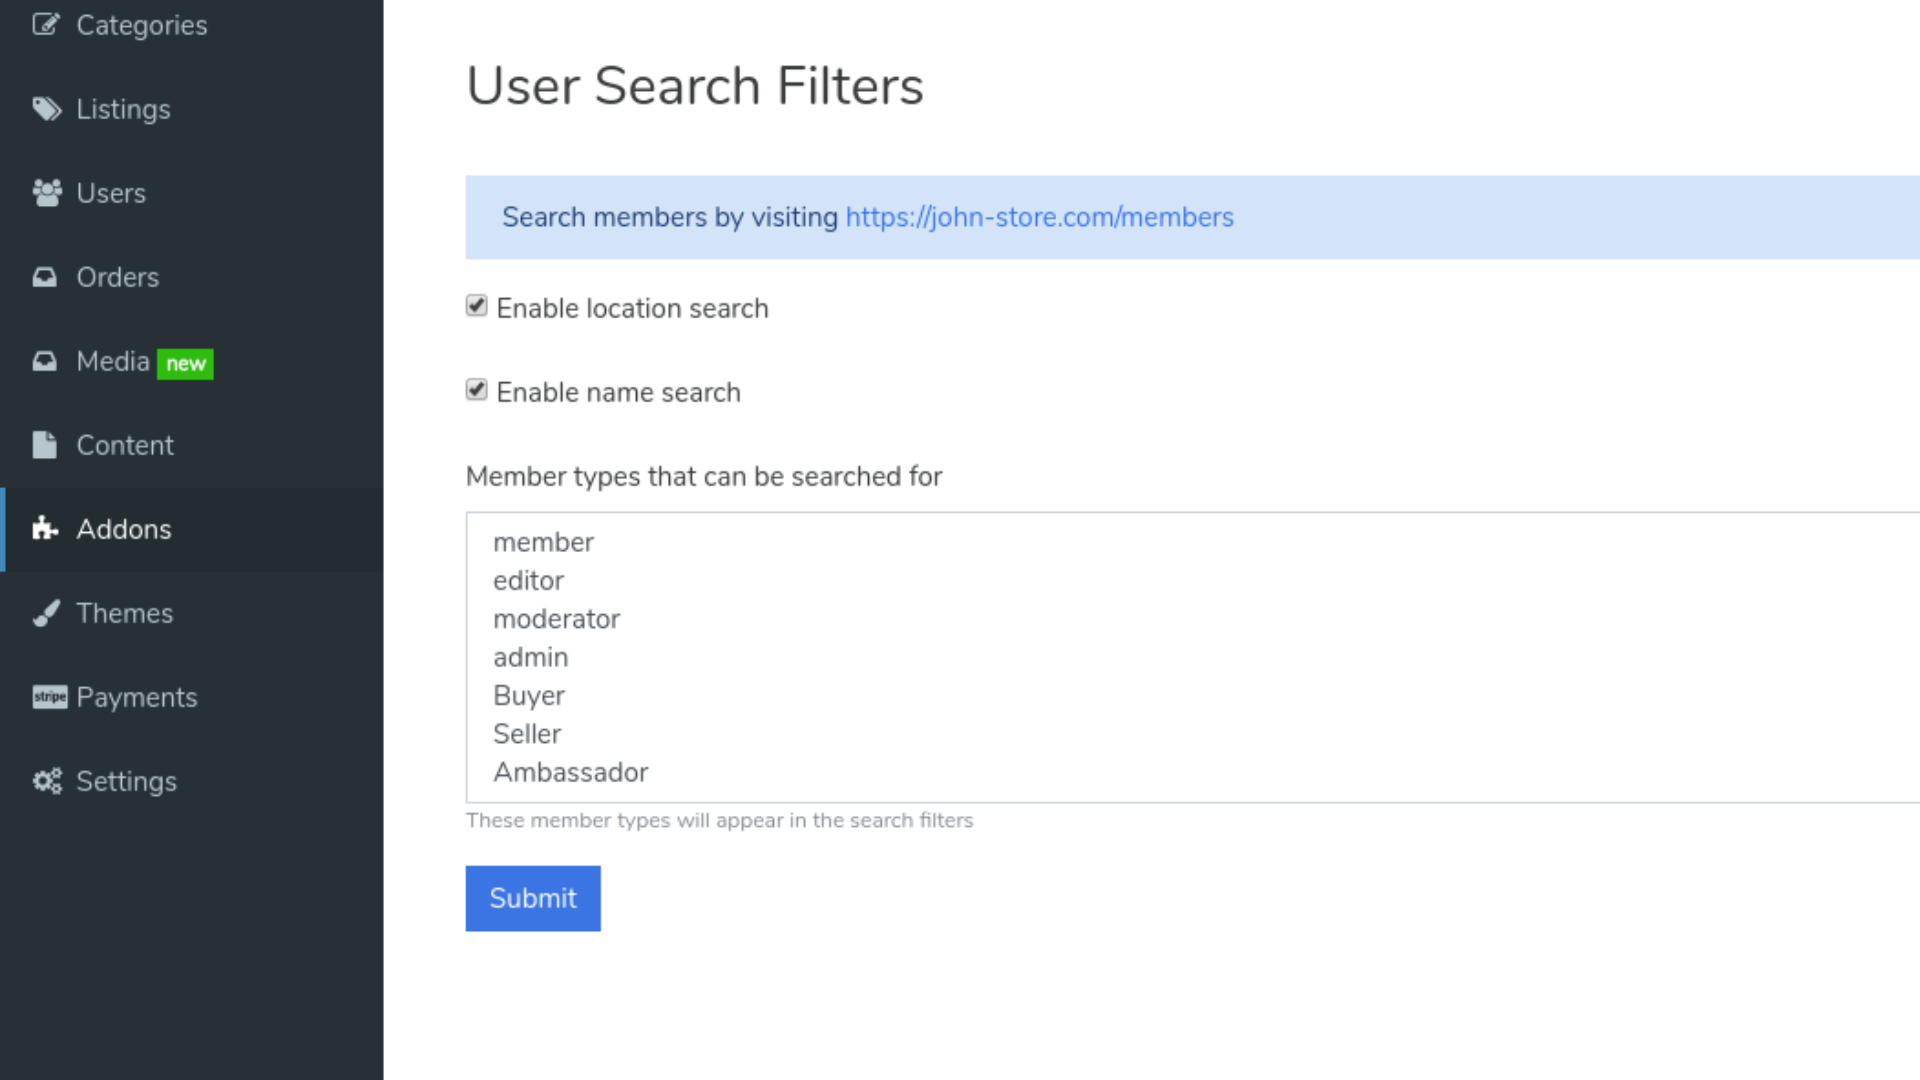Click the Users group icon
Image resolution: width=1920 pixels, height=1080 pixels.
click(46, 192)
